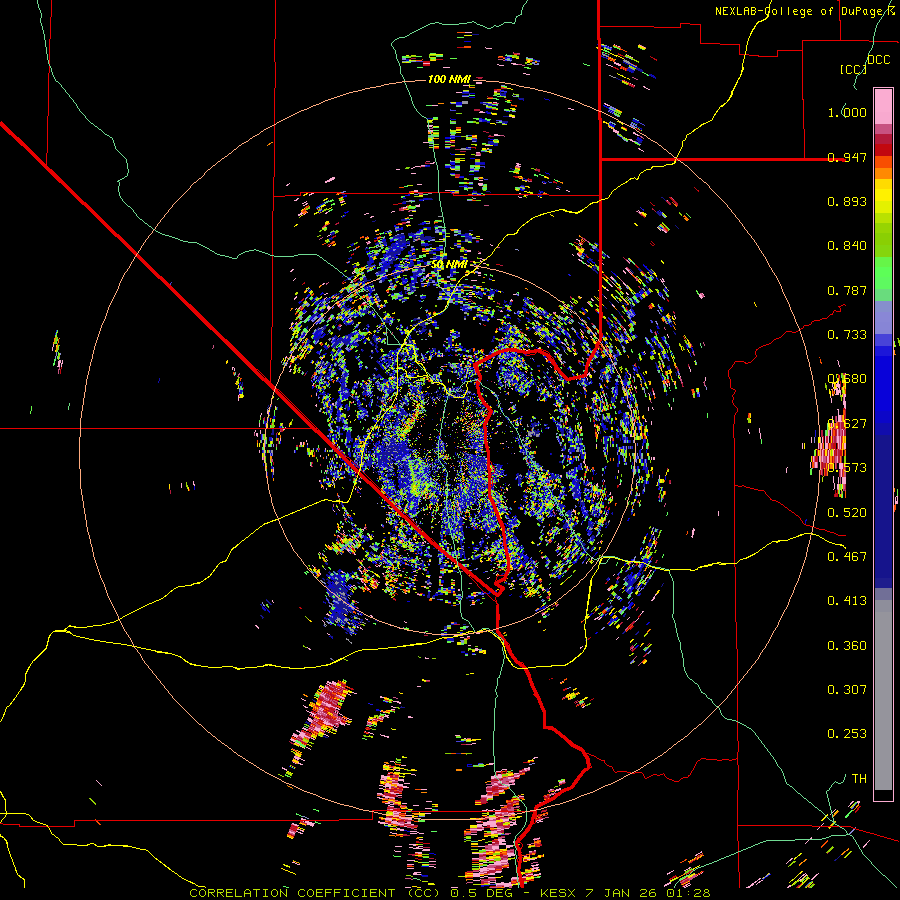The image size is (900, 900).
Task: Click the 50 NMI range ring label
Action: click(449, 265)
